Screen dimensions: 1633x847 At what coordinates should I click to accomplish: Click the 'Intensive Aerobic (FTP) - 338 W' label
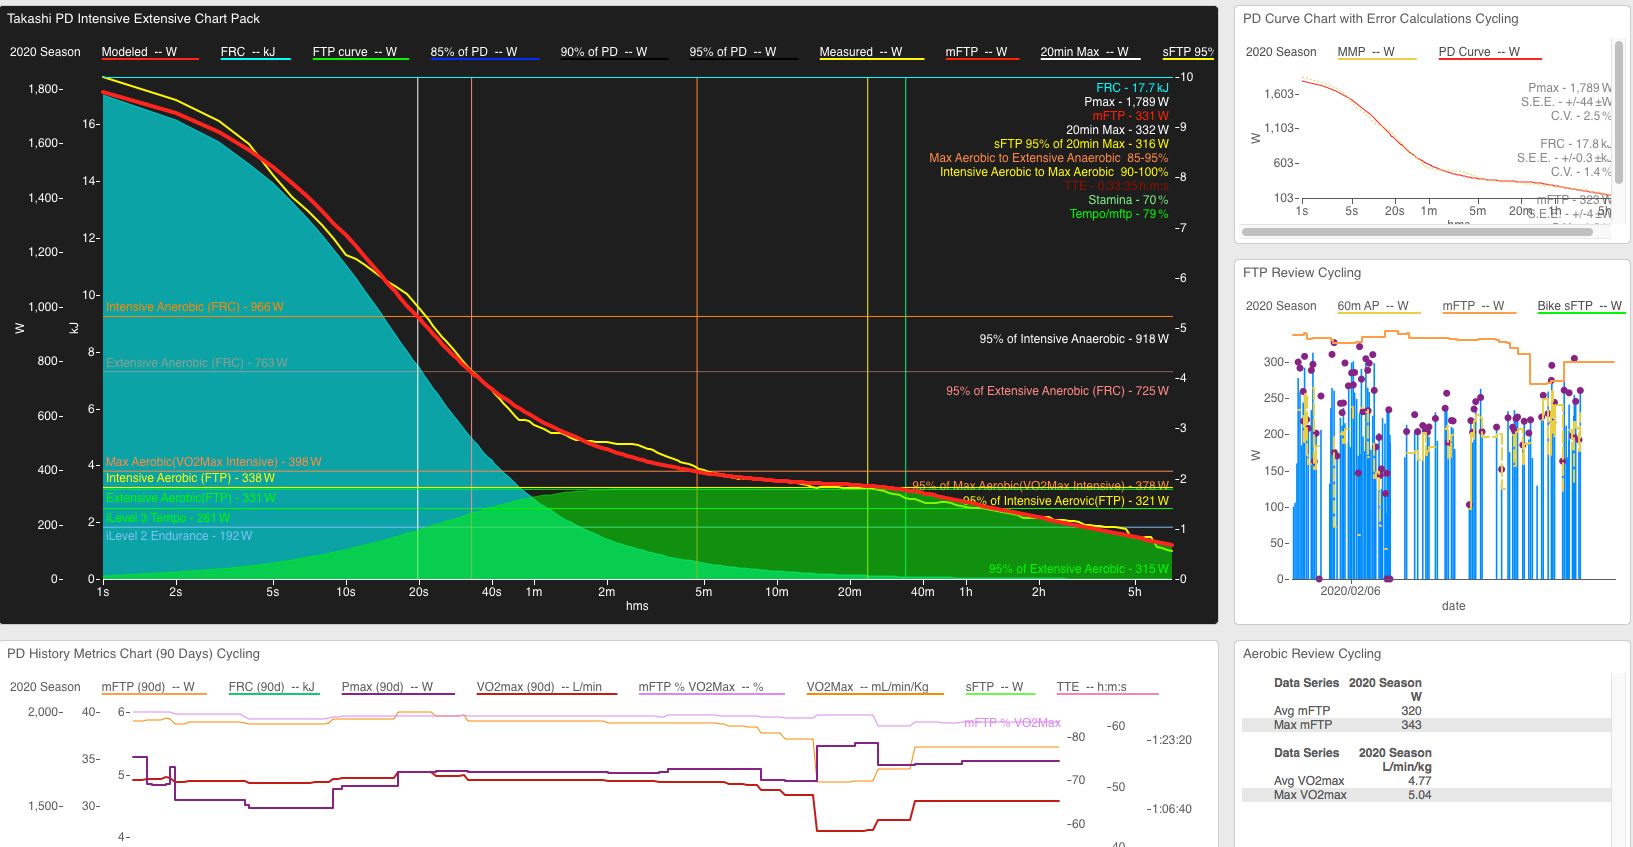point(191,478)
